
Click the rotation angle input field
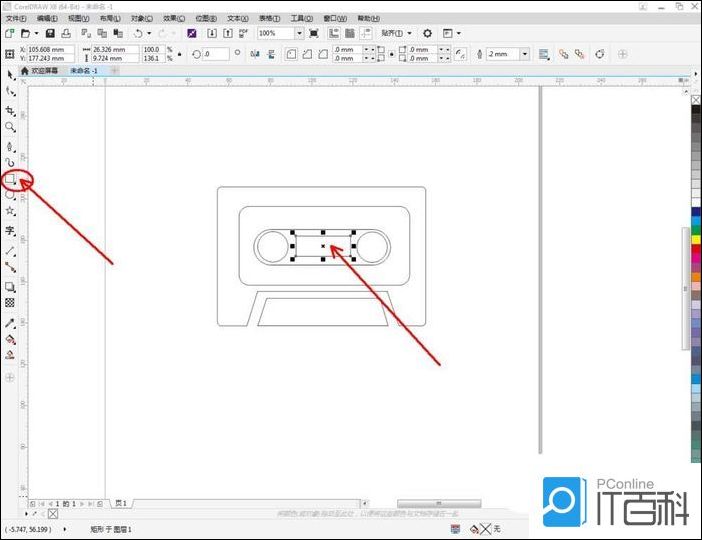[216, 53]
